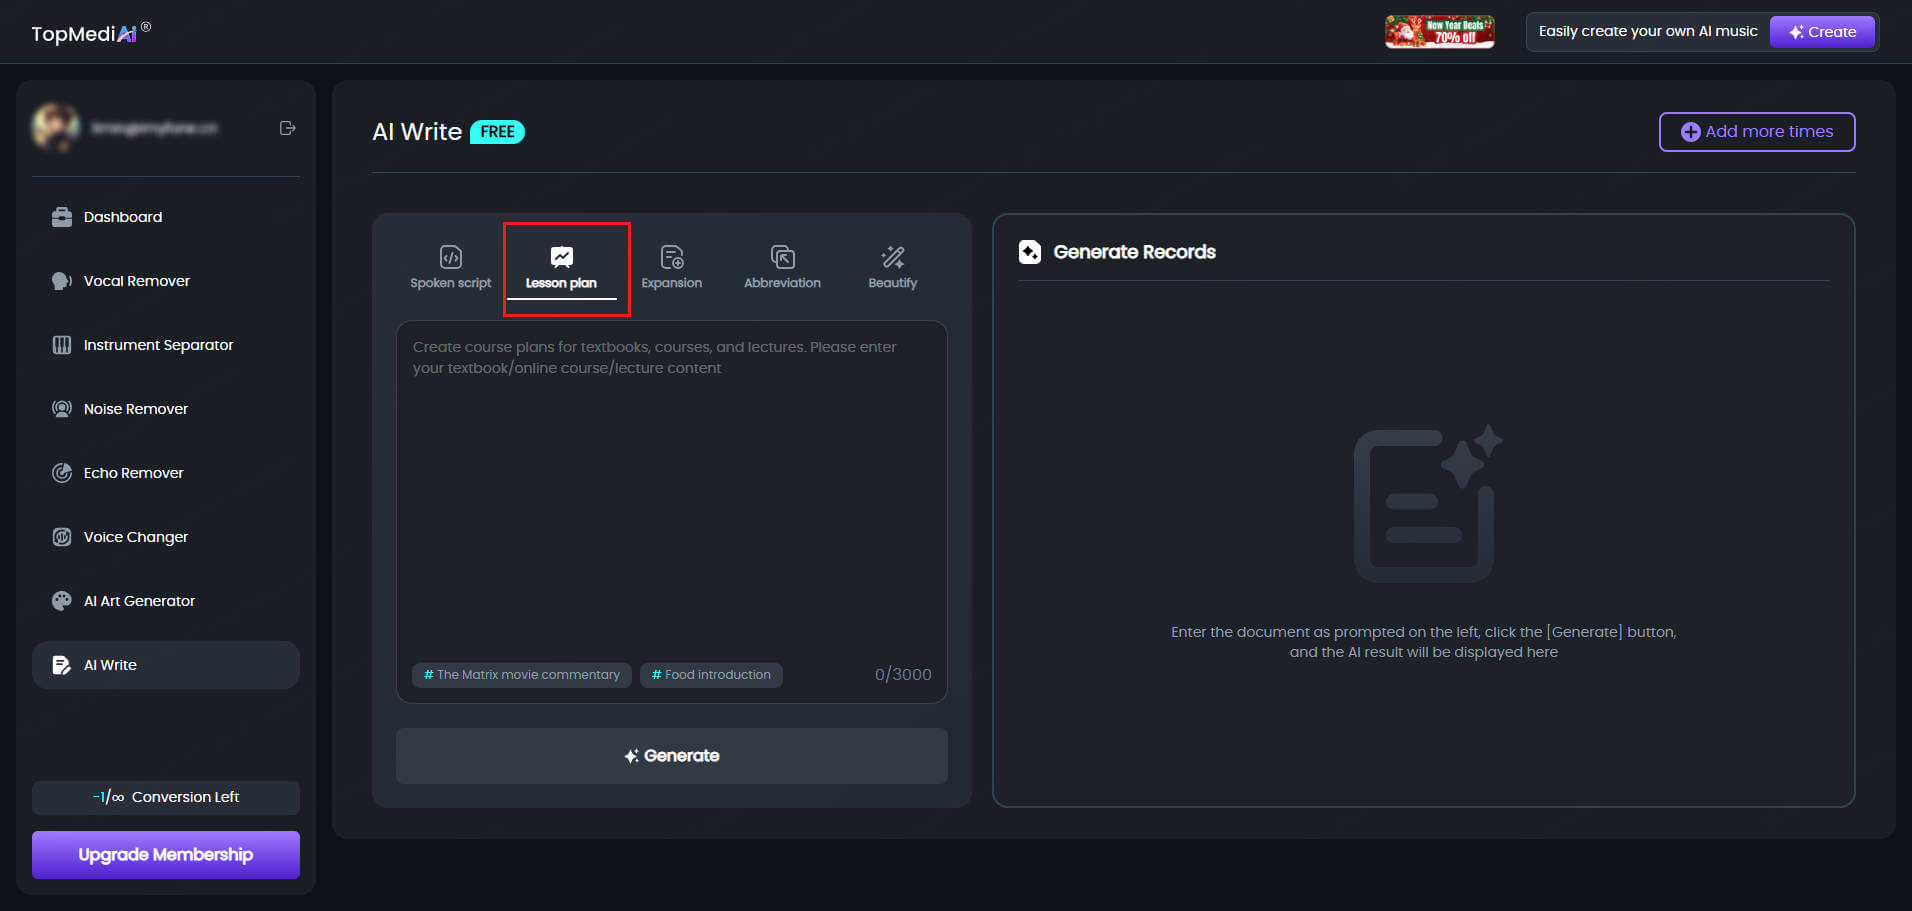Select the Lesson plan tab label
1912x911 pixels.
point(561,283)
